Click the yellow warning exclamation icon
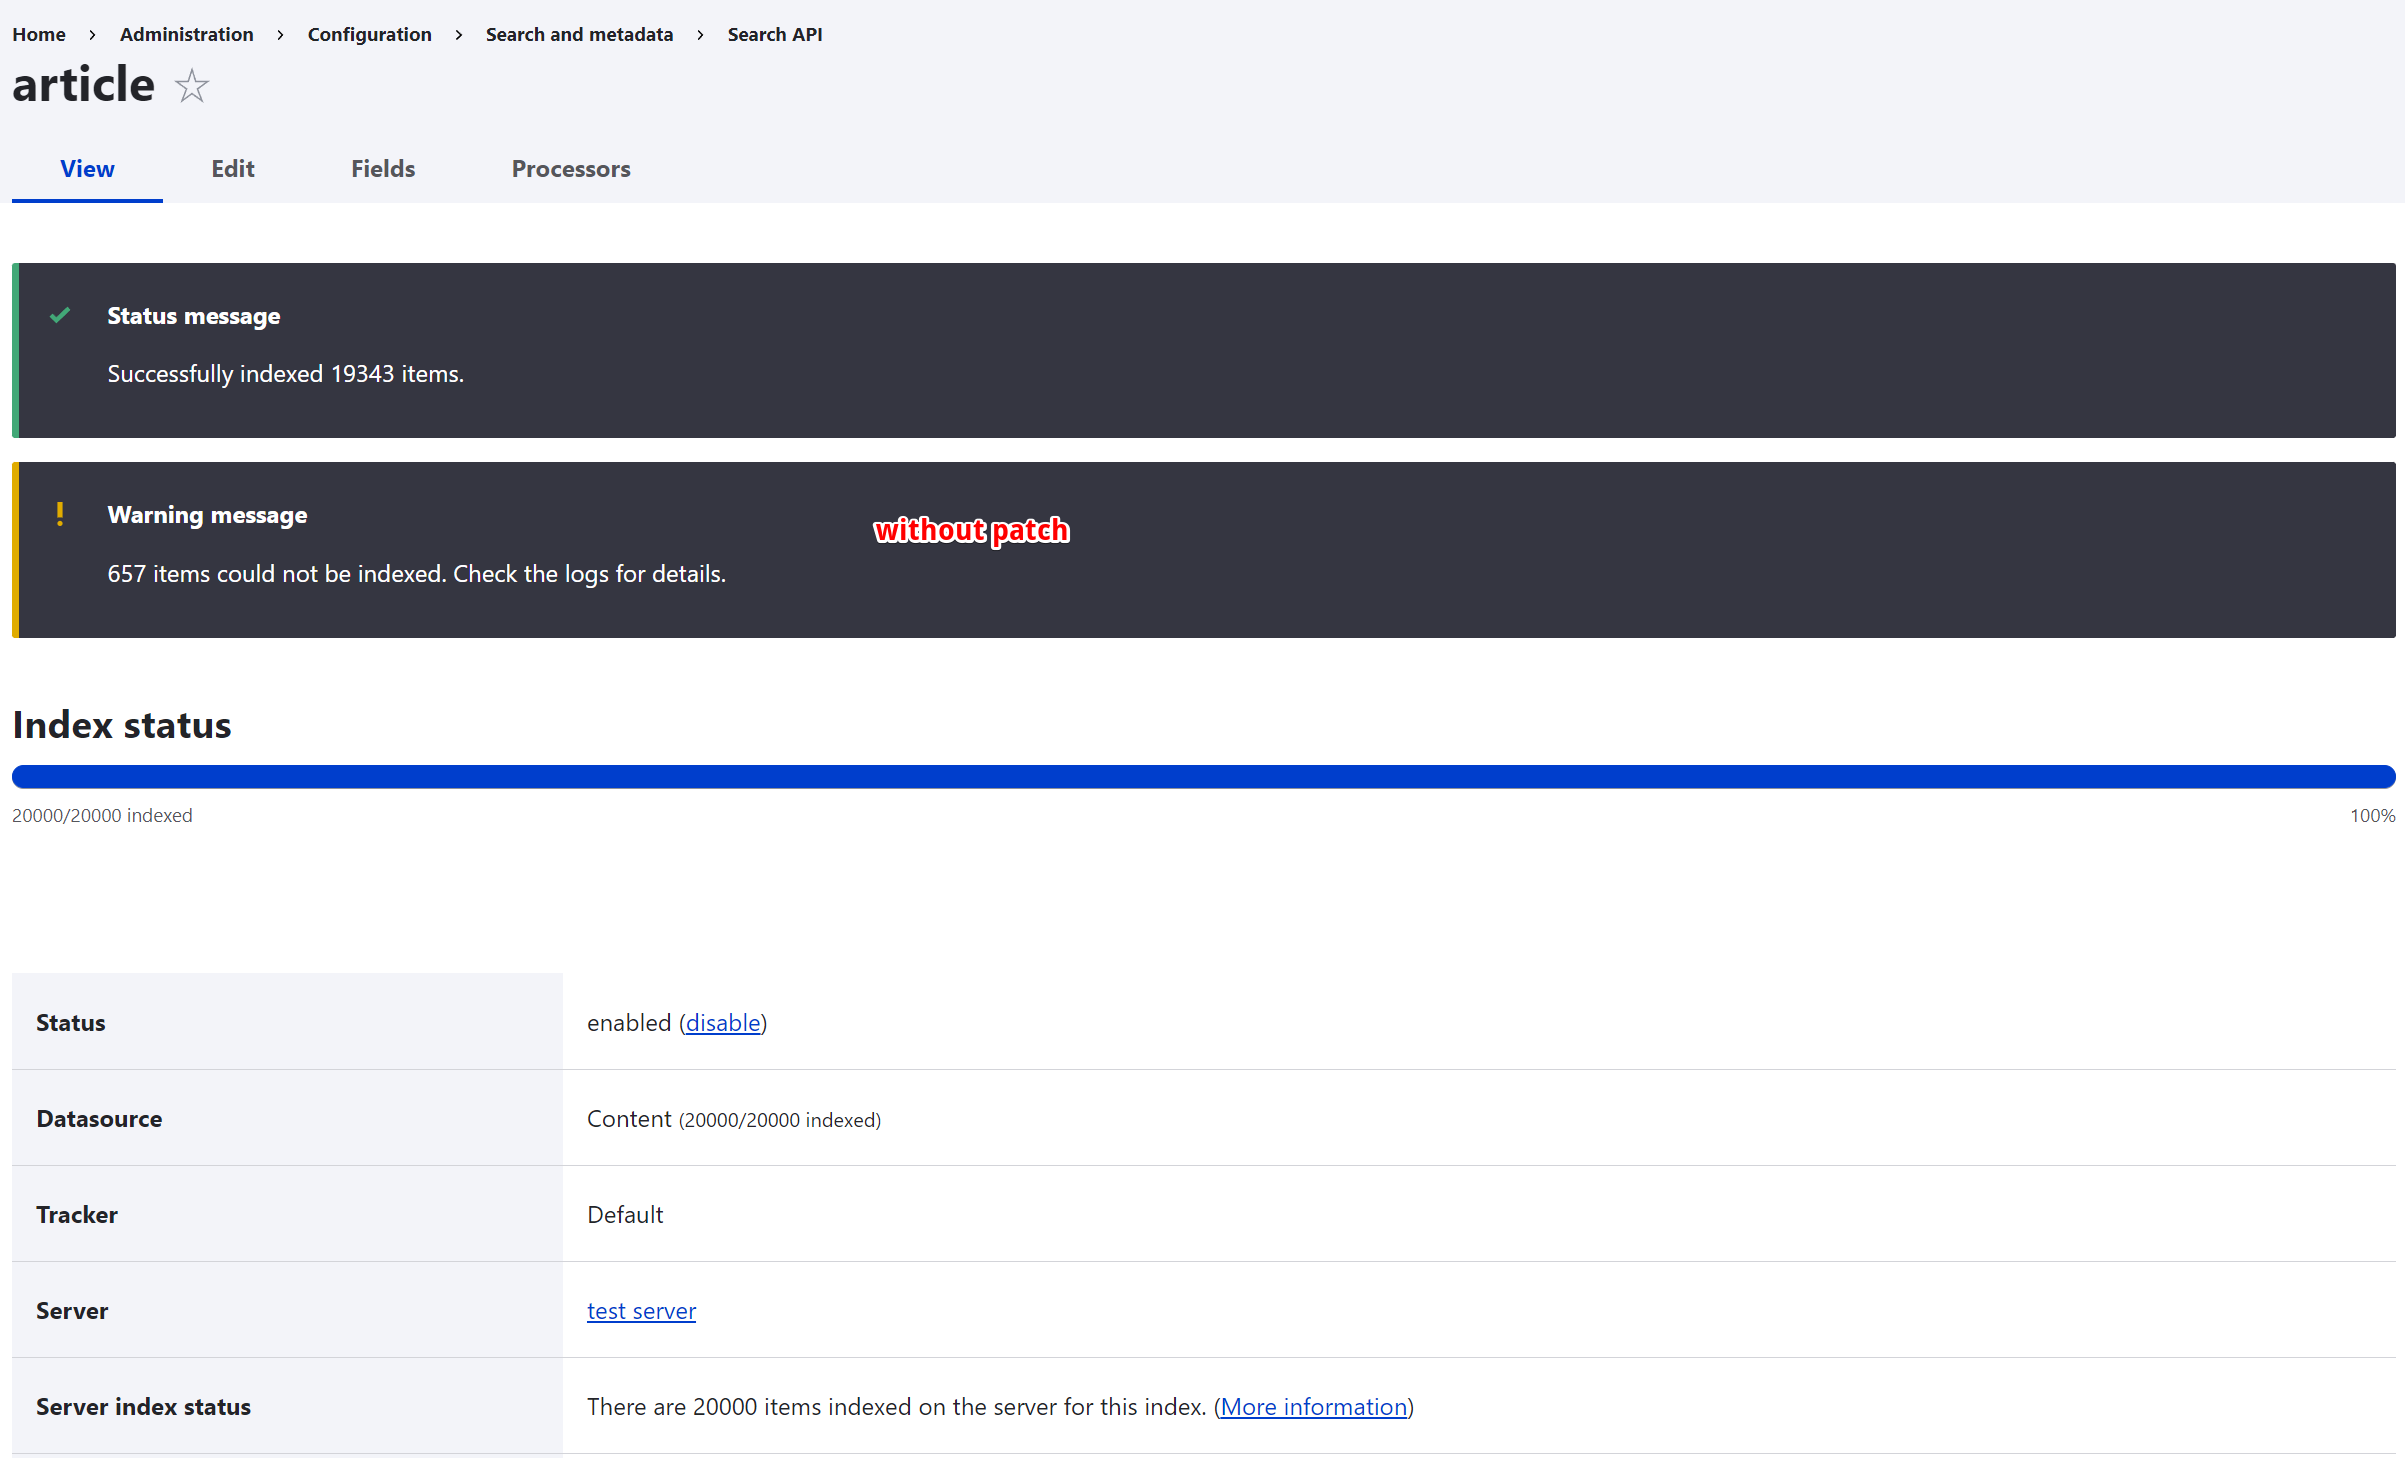This screenshot has height=1458, width=2405. 60,514
